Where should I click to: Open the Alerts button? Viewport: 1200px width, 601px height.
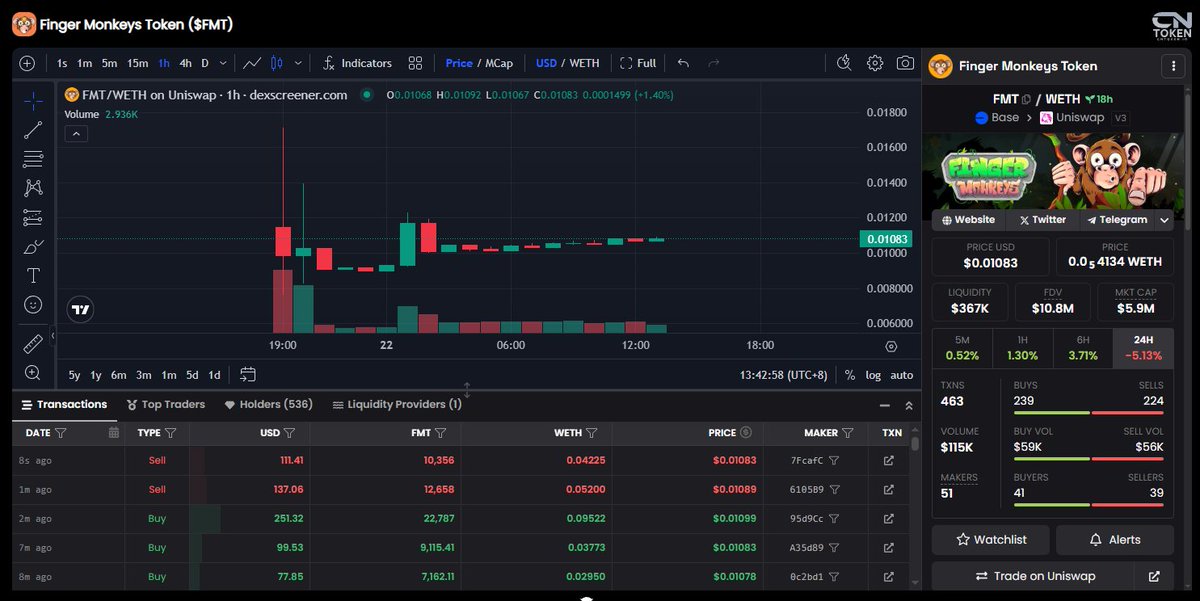coord(1115,539)
